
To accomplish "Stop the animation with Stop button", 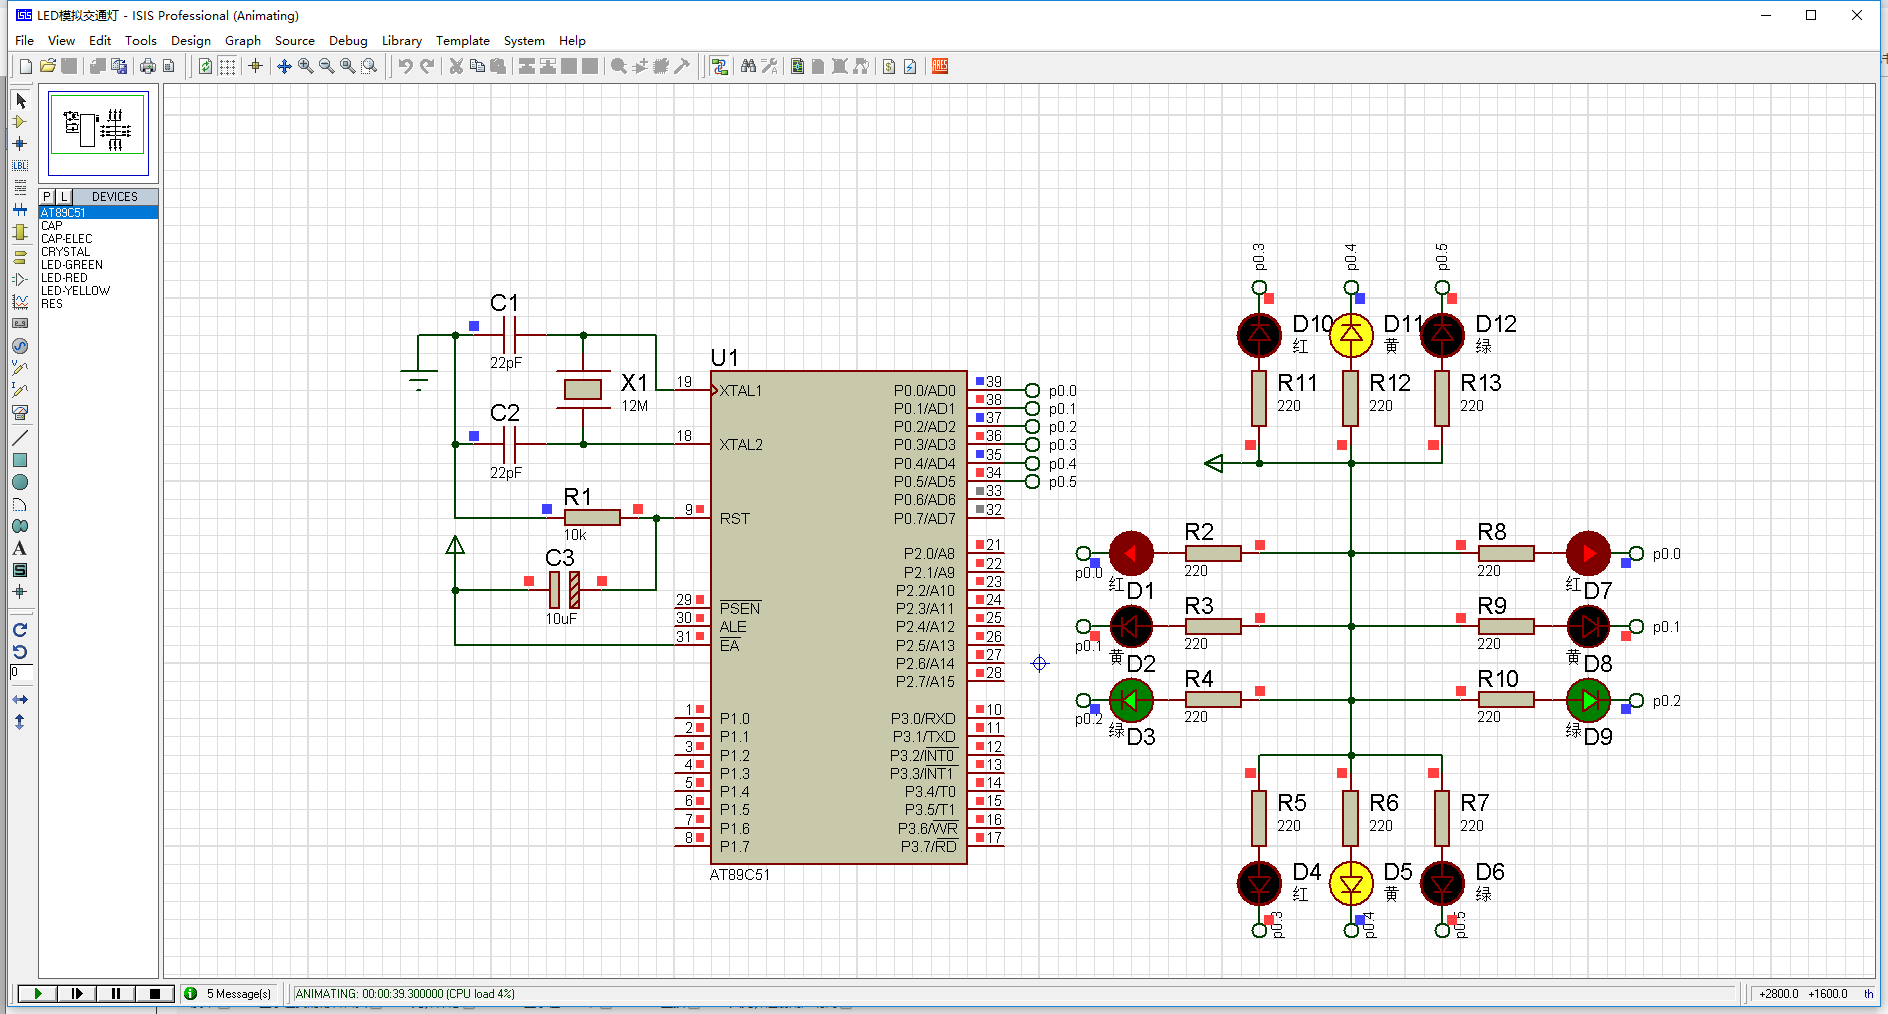I will tap(154, 993).
